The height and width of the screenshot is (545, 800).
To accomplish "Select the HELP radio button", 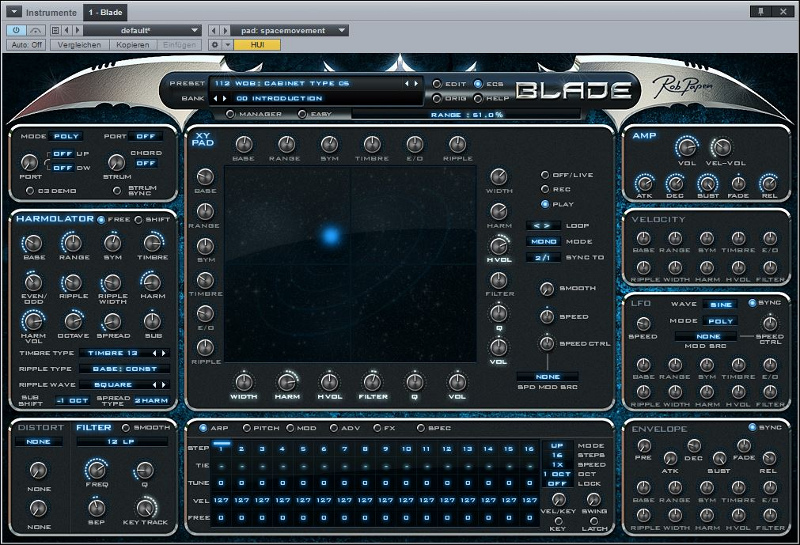I will click(x=478, y=97).
